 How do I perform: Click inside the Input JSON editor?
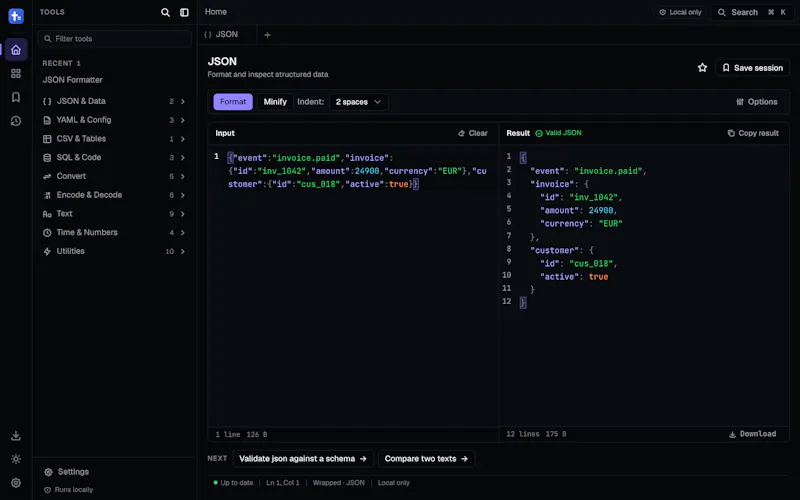click(353, 286)
